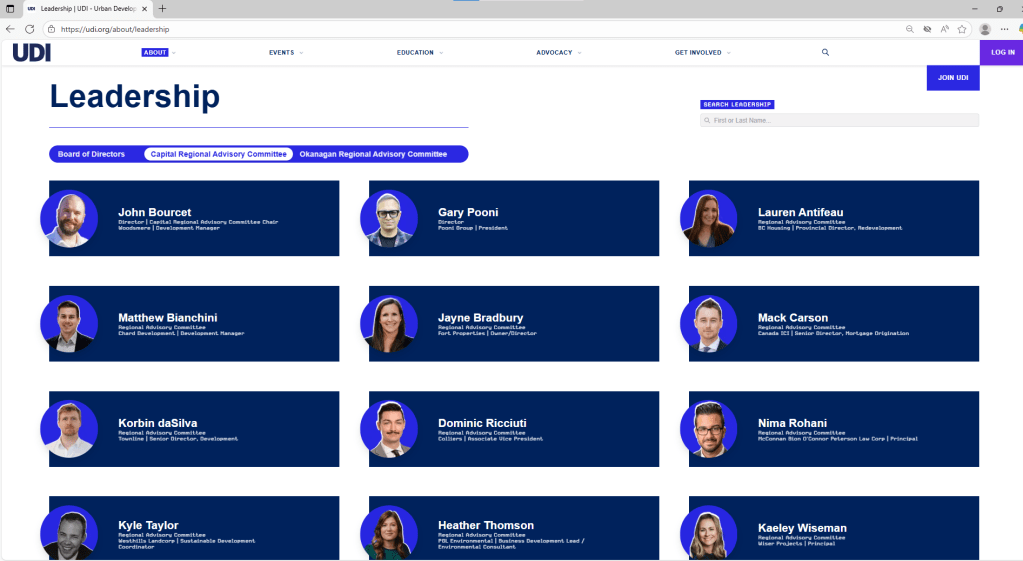Click the leadership name search field
The width and height of the screenshot is (1023, 561).
[839, 120]
